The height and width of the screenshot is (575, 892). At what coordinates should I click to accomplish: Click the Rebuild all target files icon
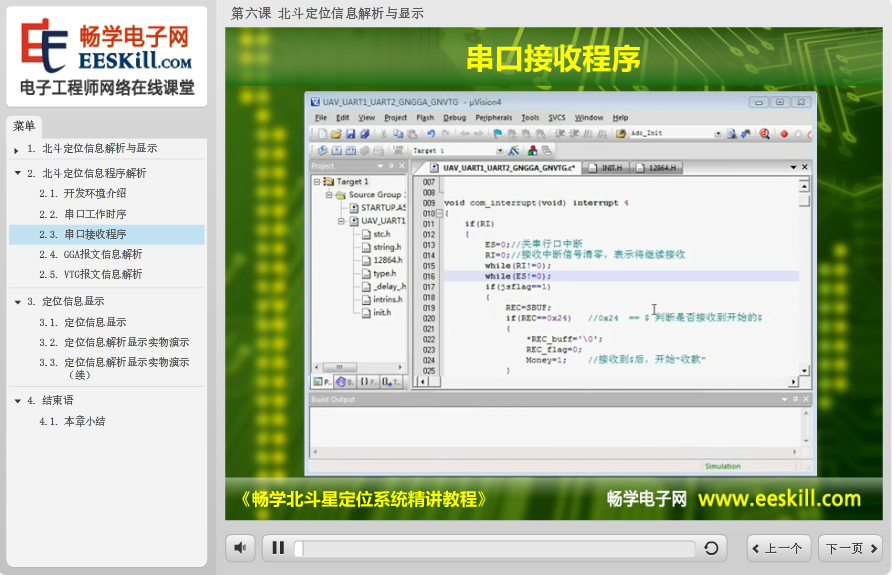click(351, 151)
